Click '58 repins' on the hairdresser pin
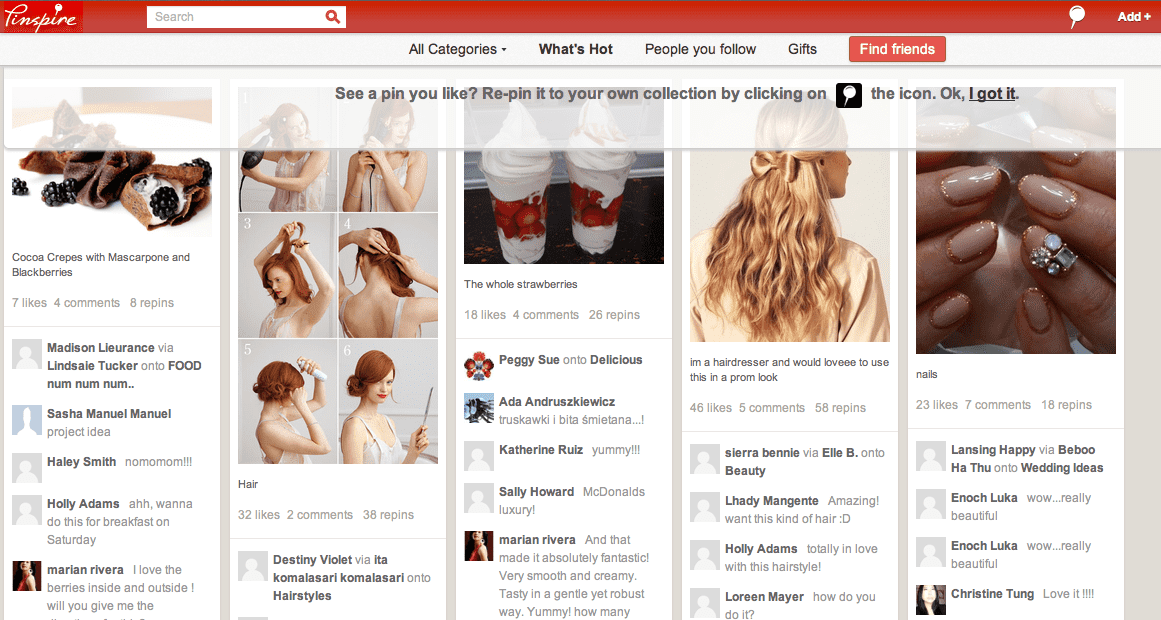 click(840, 408)
